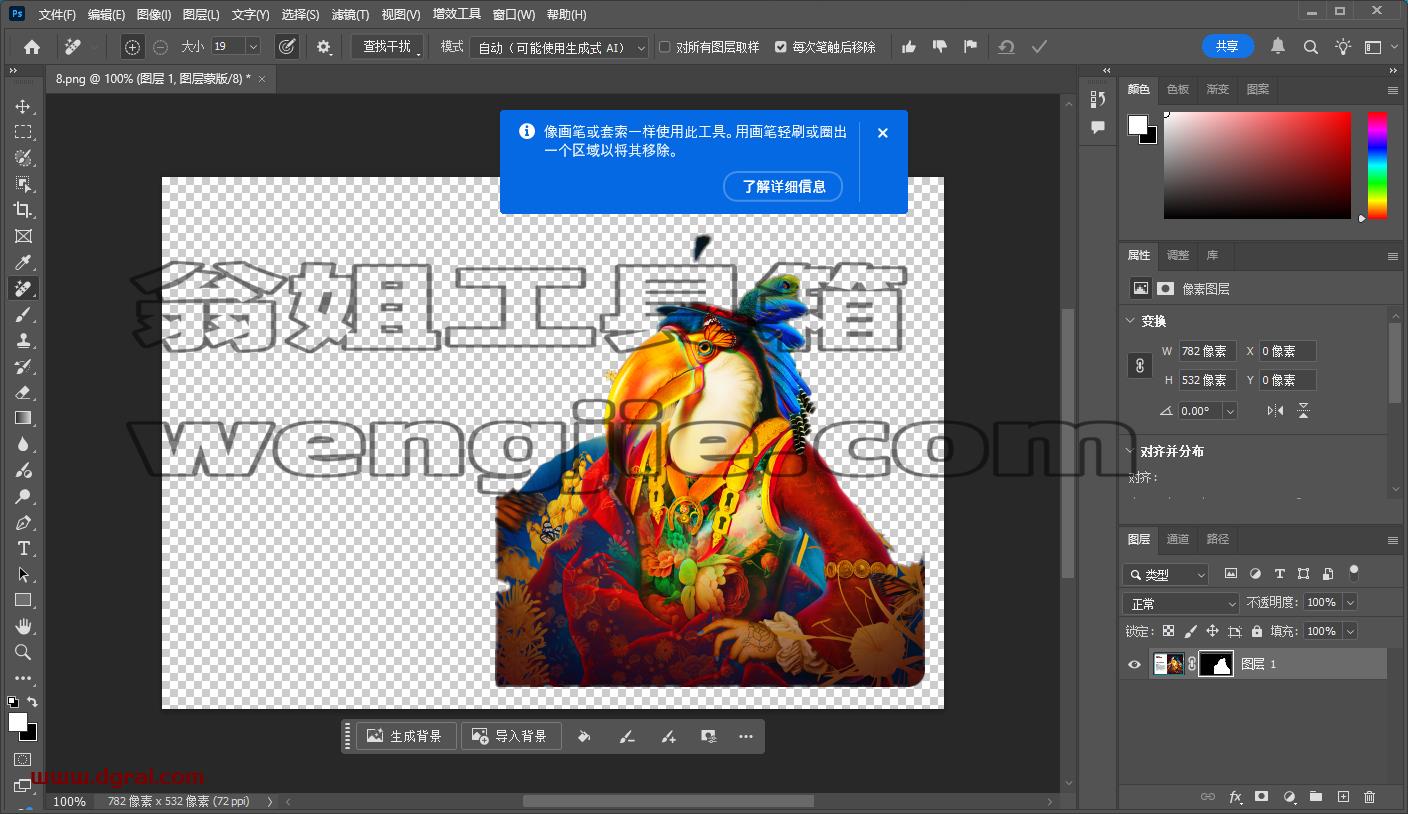Open the blend mode 正常 dropdown
This screenshot has height=814, width=1408.
(x=1181, y=603)
